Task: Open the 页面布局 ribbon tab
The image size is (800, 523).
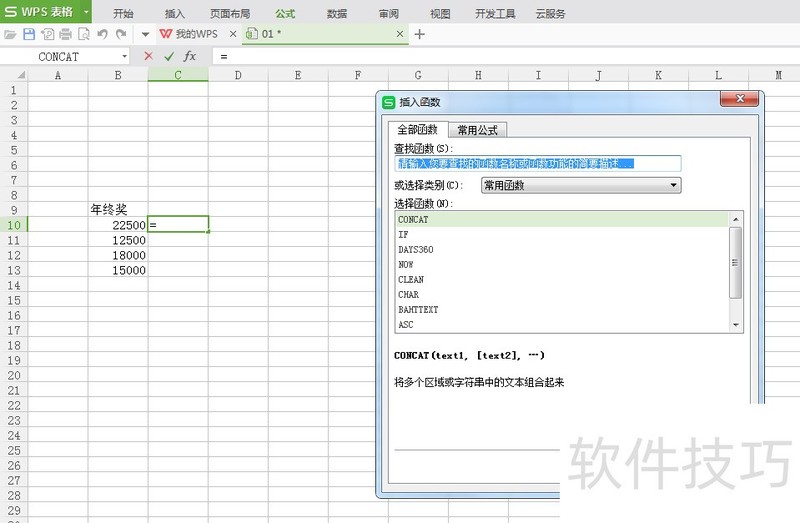Action: pos(230,14)
